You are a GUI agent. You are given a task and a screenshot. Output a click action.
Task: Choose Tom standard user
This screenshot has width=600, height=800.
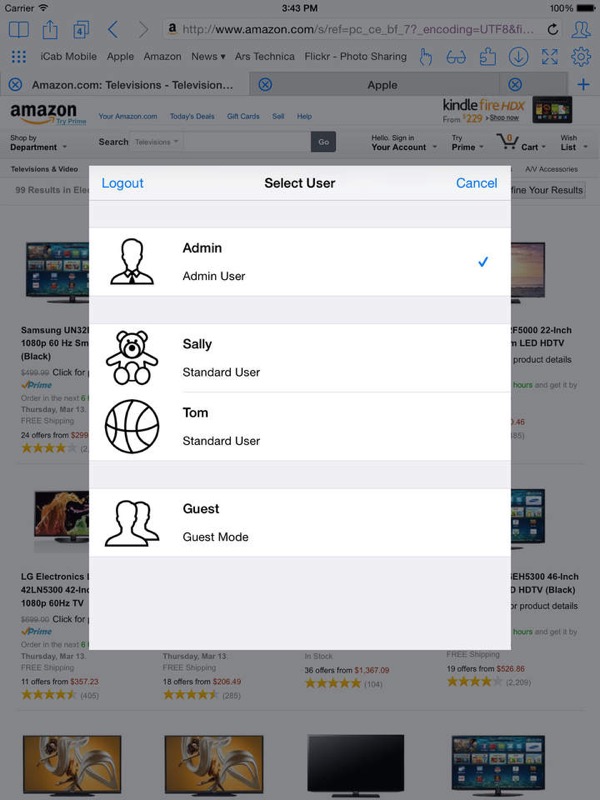click(x=300, y=427)
